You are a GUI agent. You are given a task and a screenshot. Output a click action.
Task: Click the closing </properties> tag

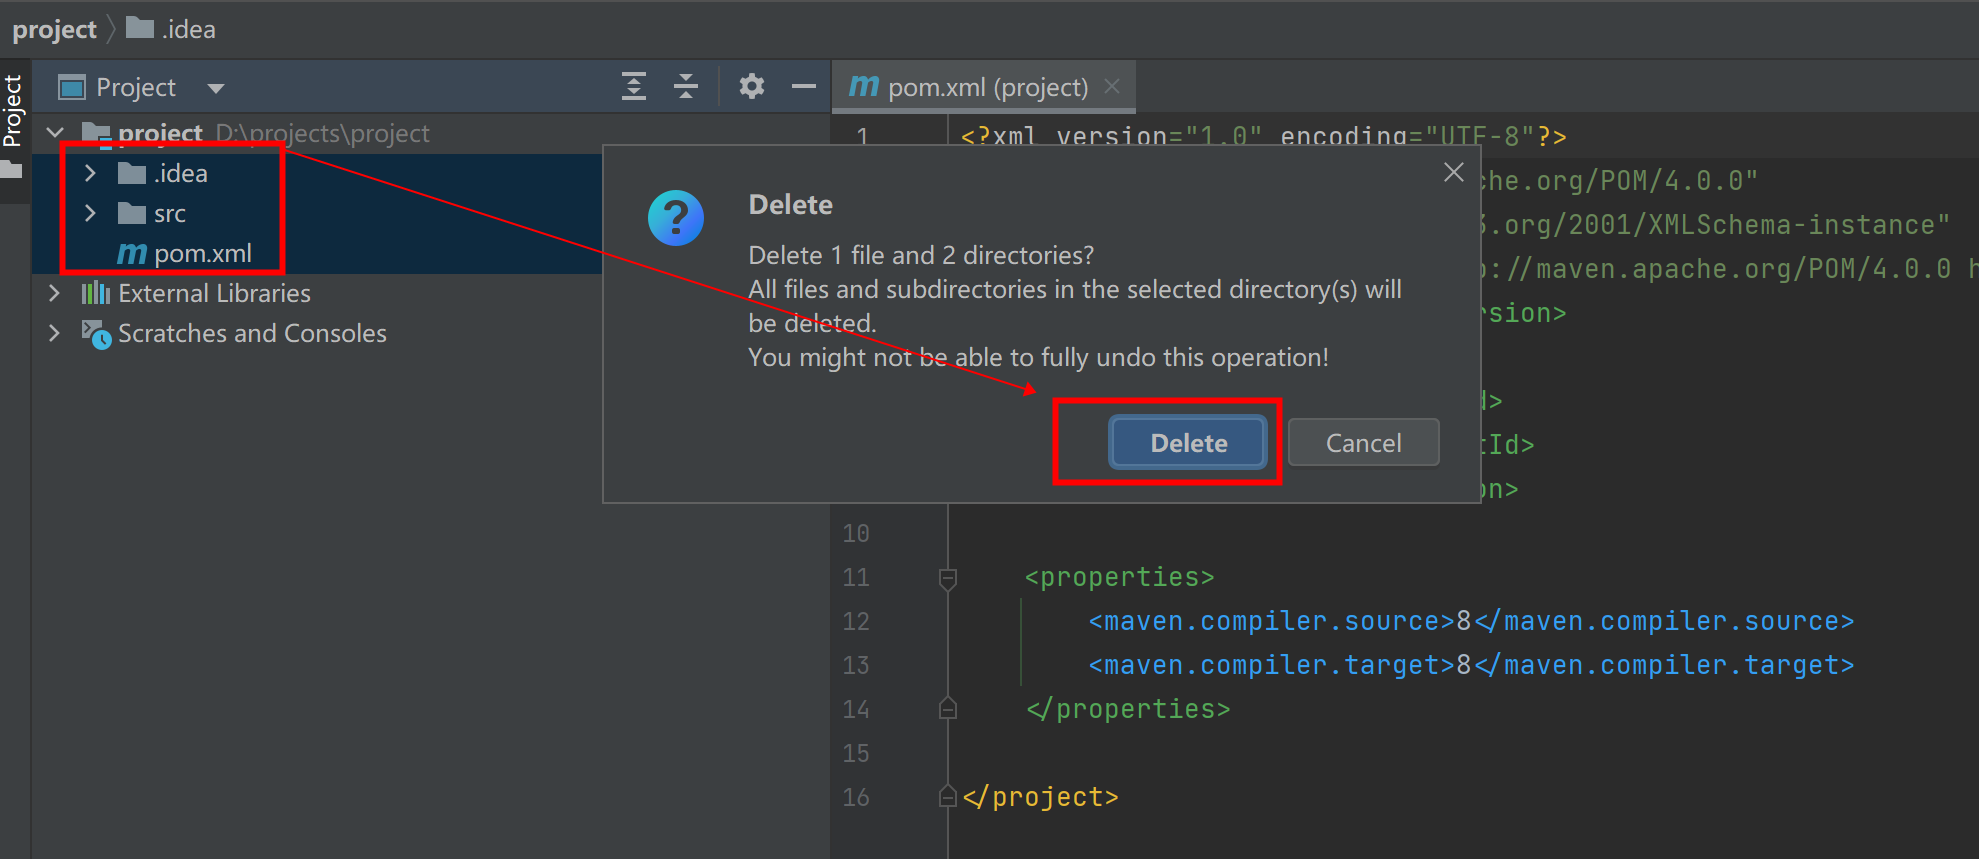[1128, 709]
